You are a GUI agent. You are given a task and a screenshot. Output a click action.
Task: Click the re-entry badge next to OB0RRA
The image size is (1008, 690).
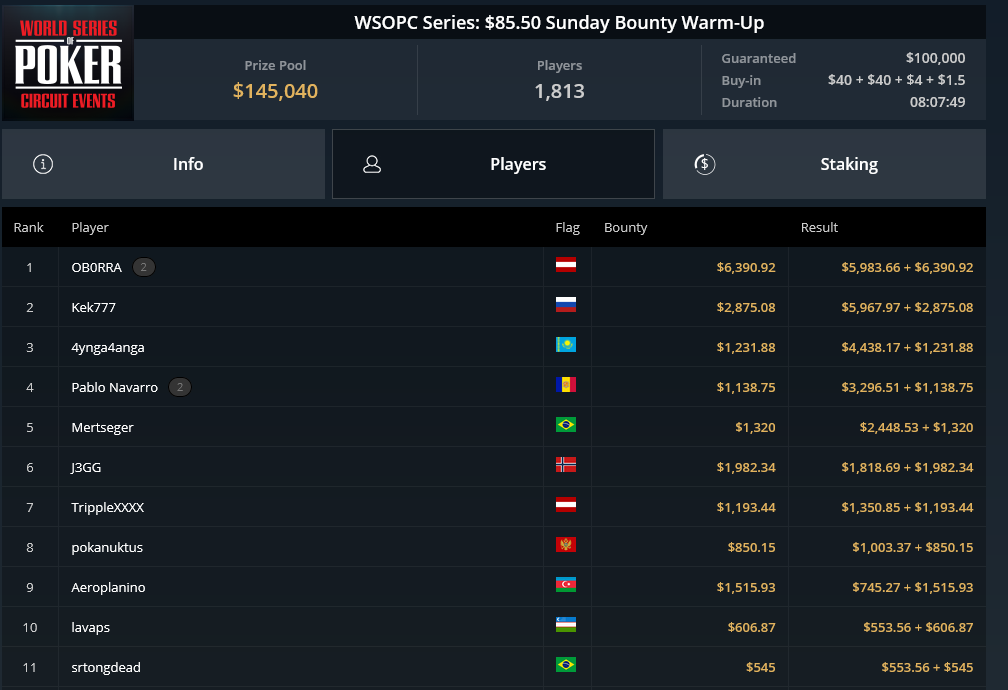coord(144,267)
